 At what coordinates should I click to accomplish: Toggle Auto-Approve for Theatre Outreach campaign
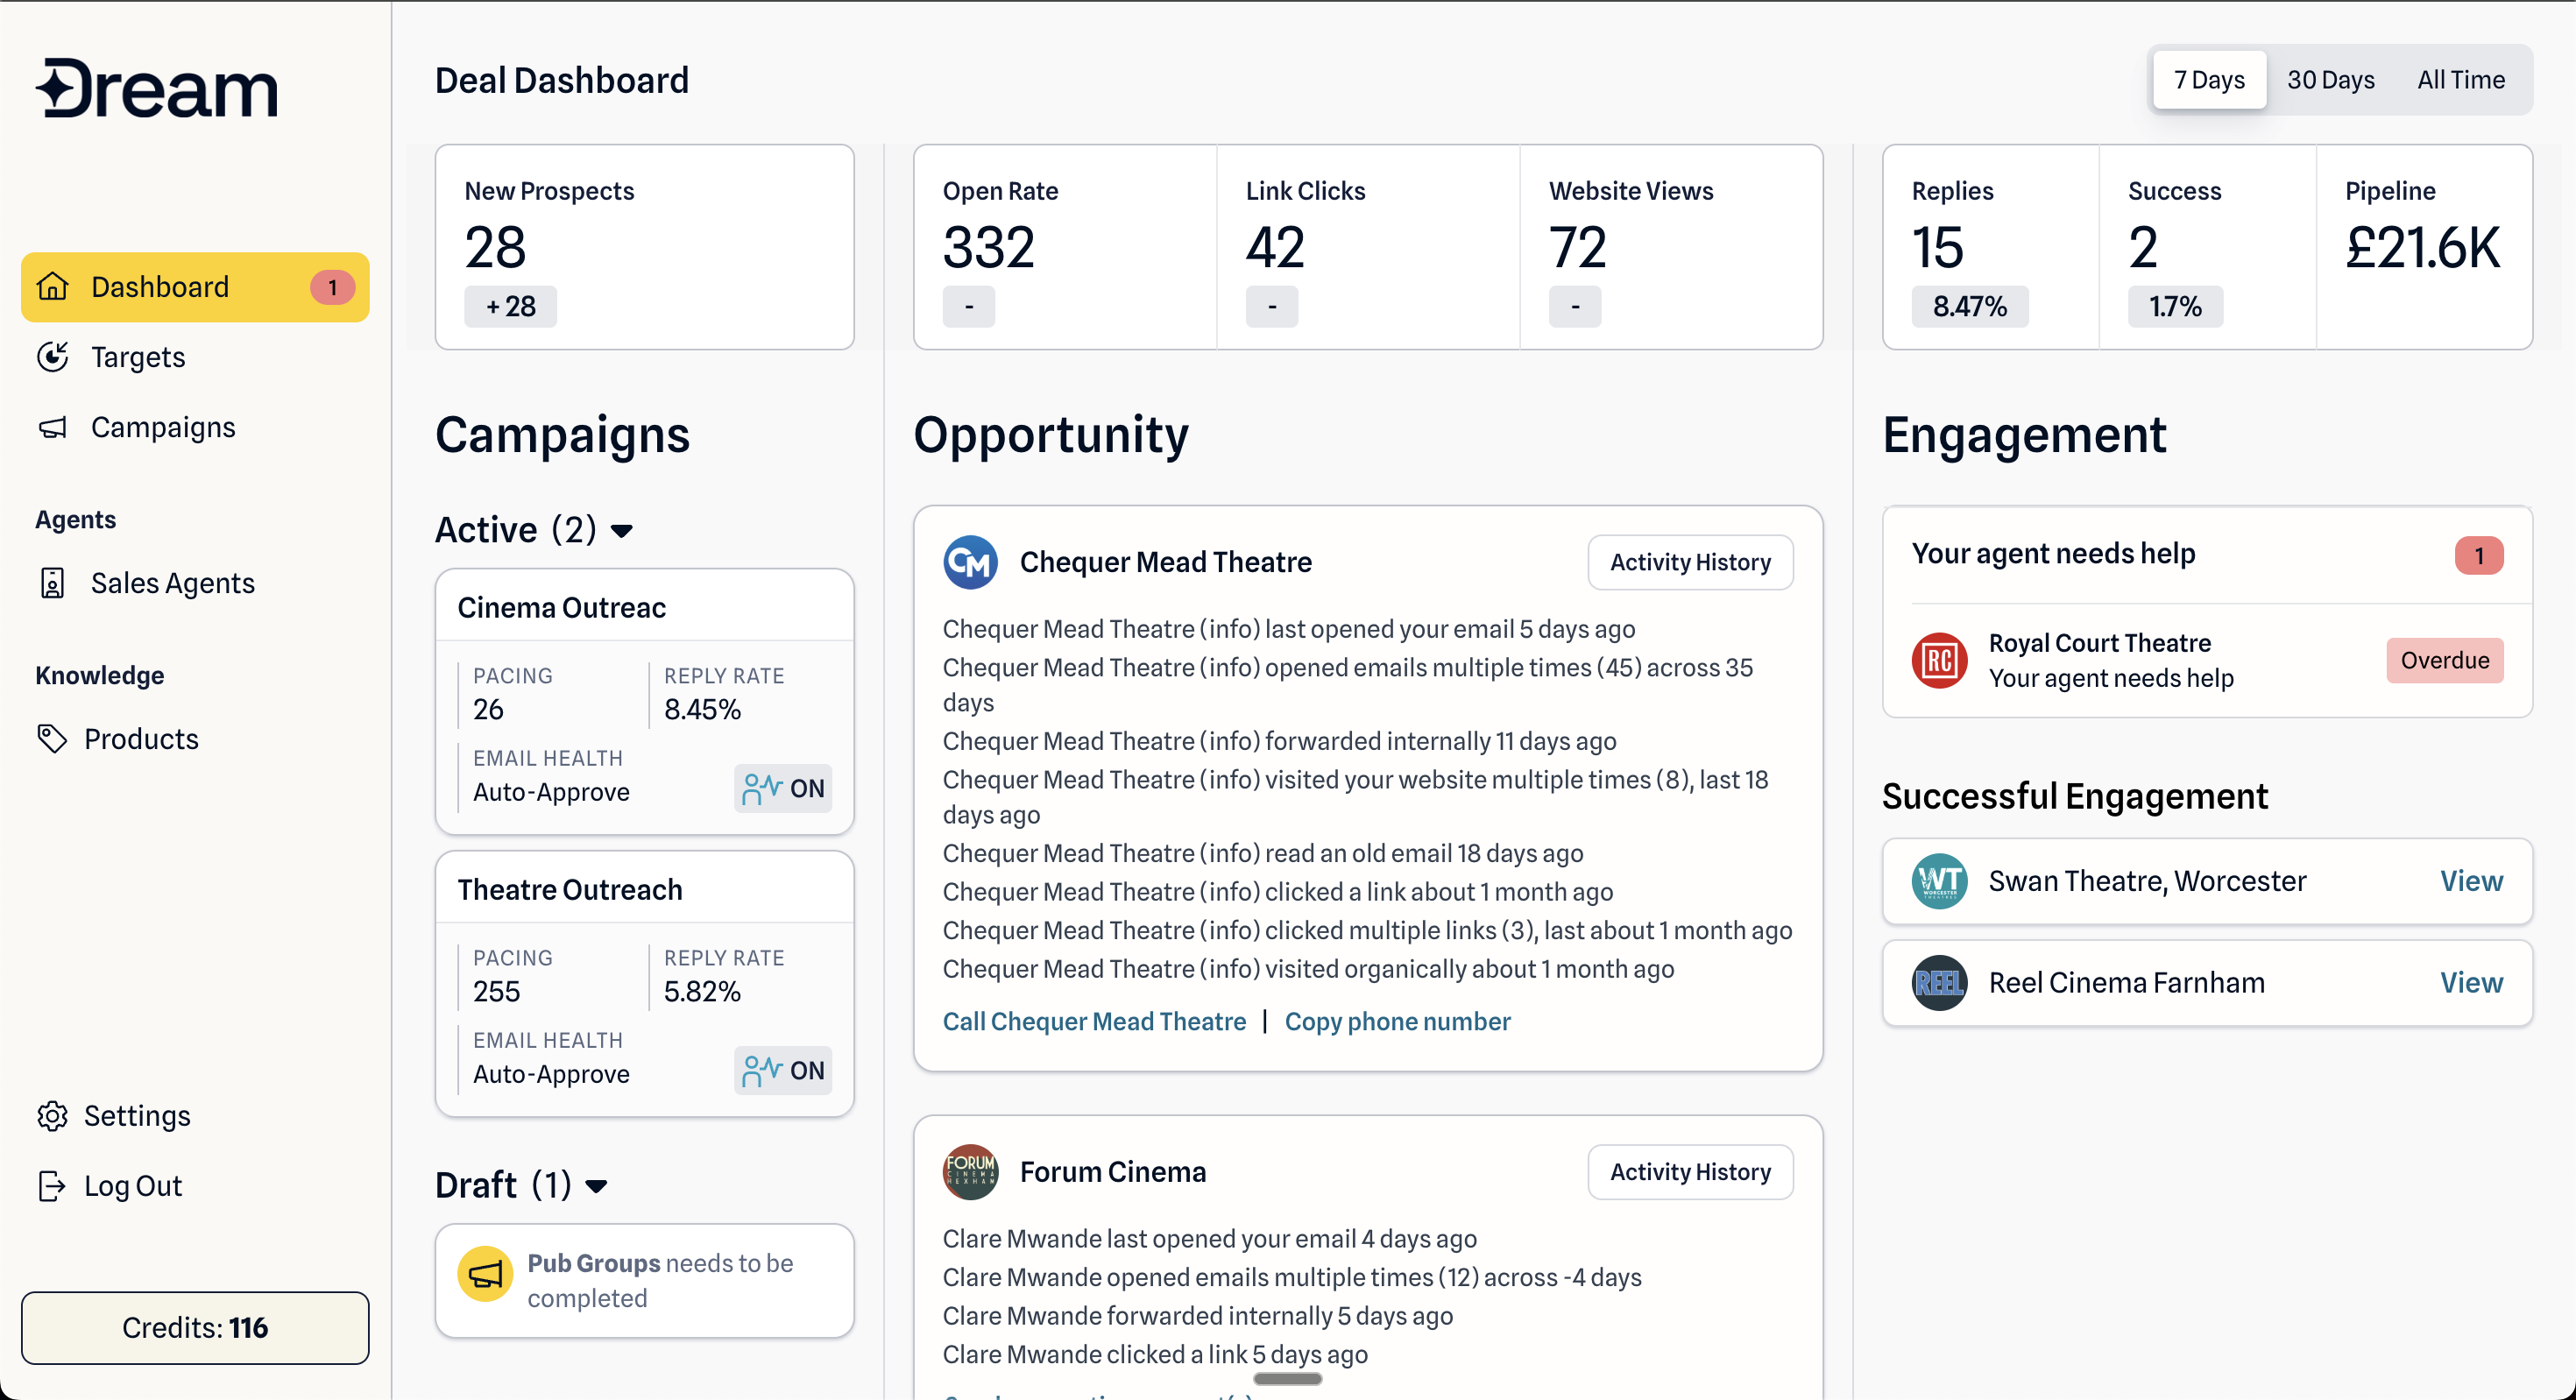pos(783,1071)
